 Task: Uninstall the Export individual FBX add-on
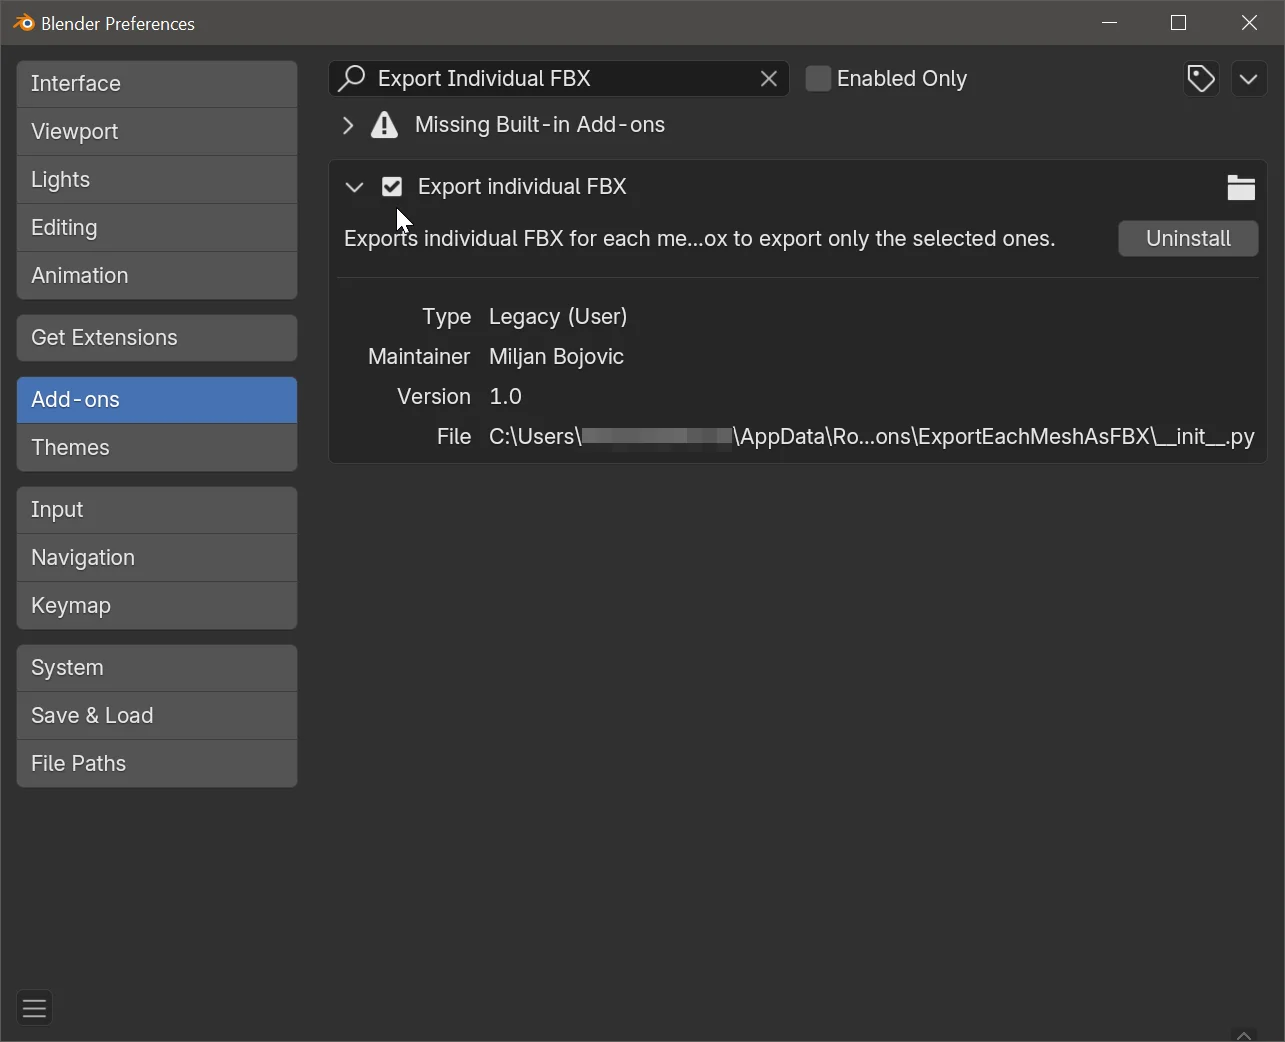click(1187, 238)
